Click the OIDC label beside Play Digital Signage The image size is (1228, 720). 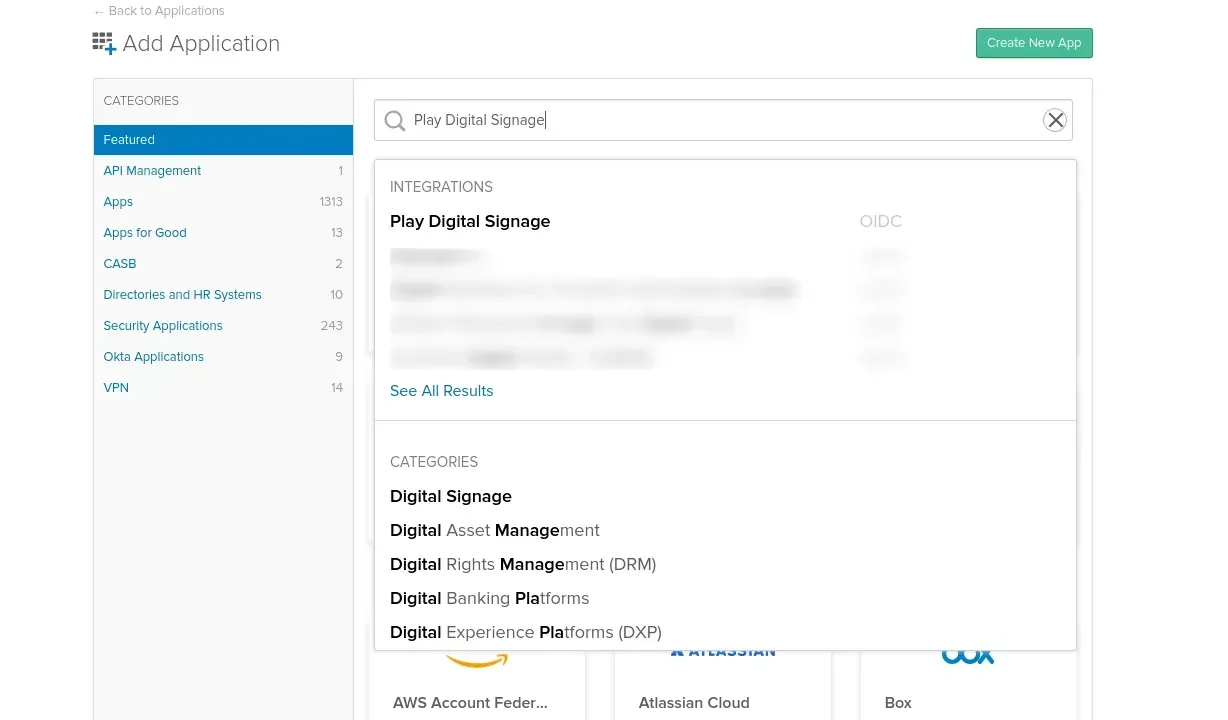click(880, 222)
